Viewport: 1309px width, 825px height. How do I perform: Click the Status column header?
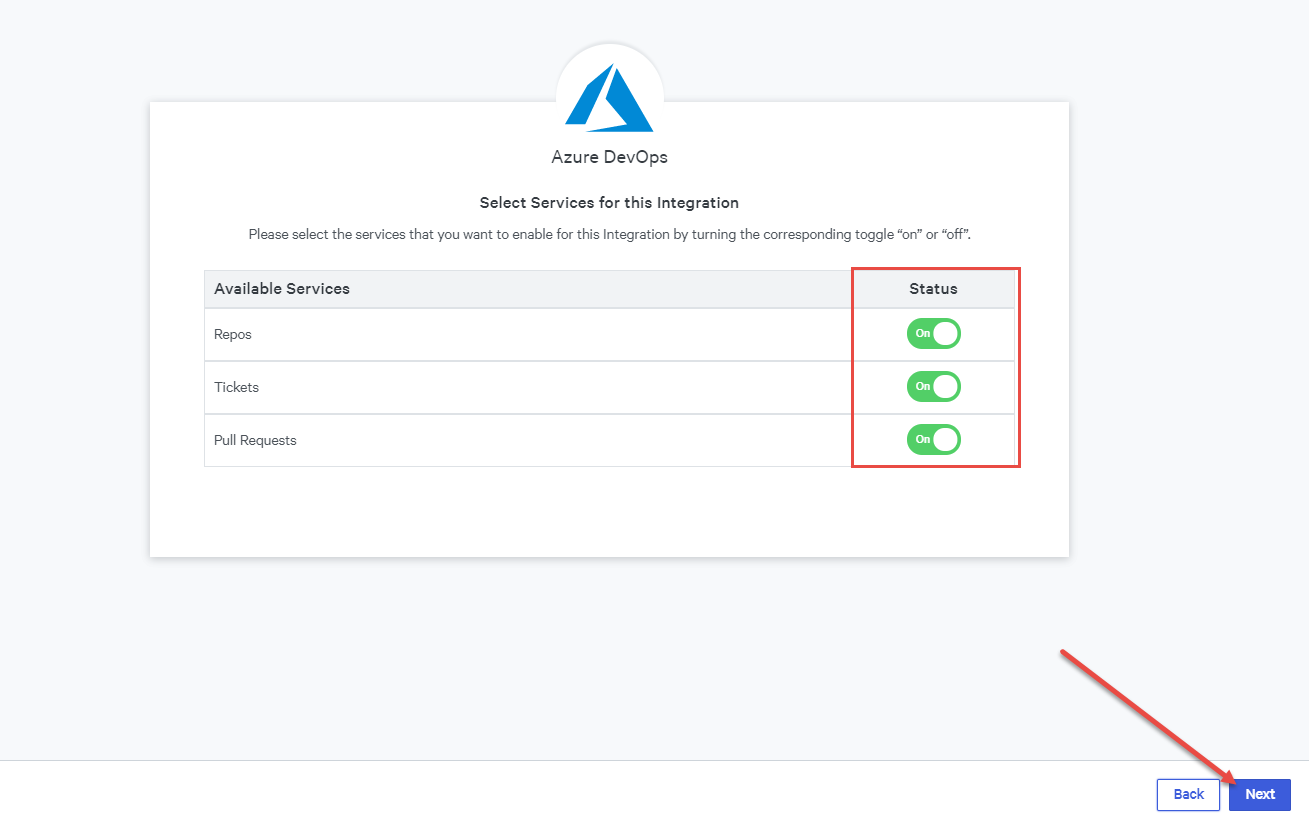pos(933,289)
